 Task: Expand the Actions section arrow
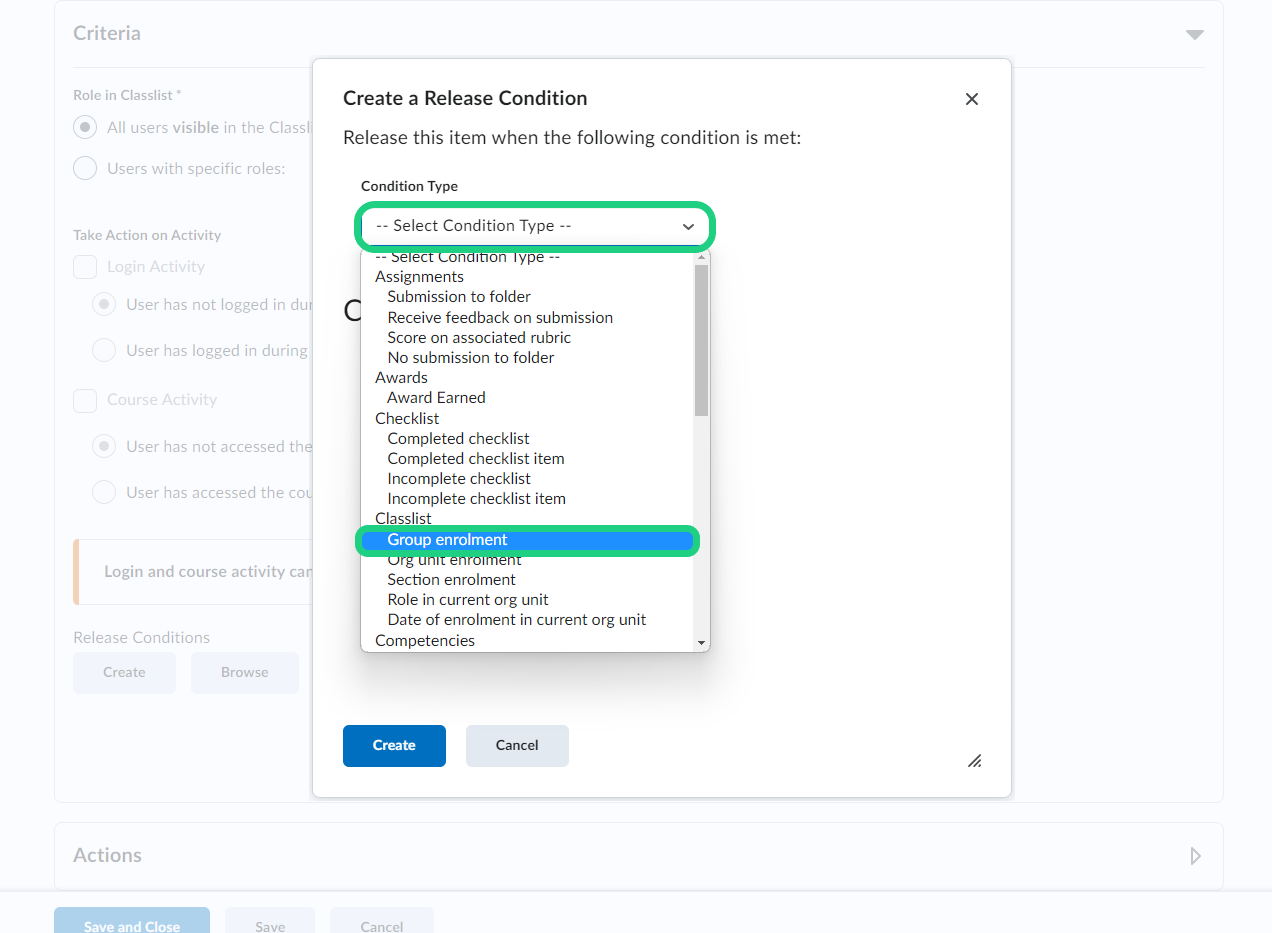point(1194,856)
